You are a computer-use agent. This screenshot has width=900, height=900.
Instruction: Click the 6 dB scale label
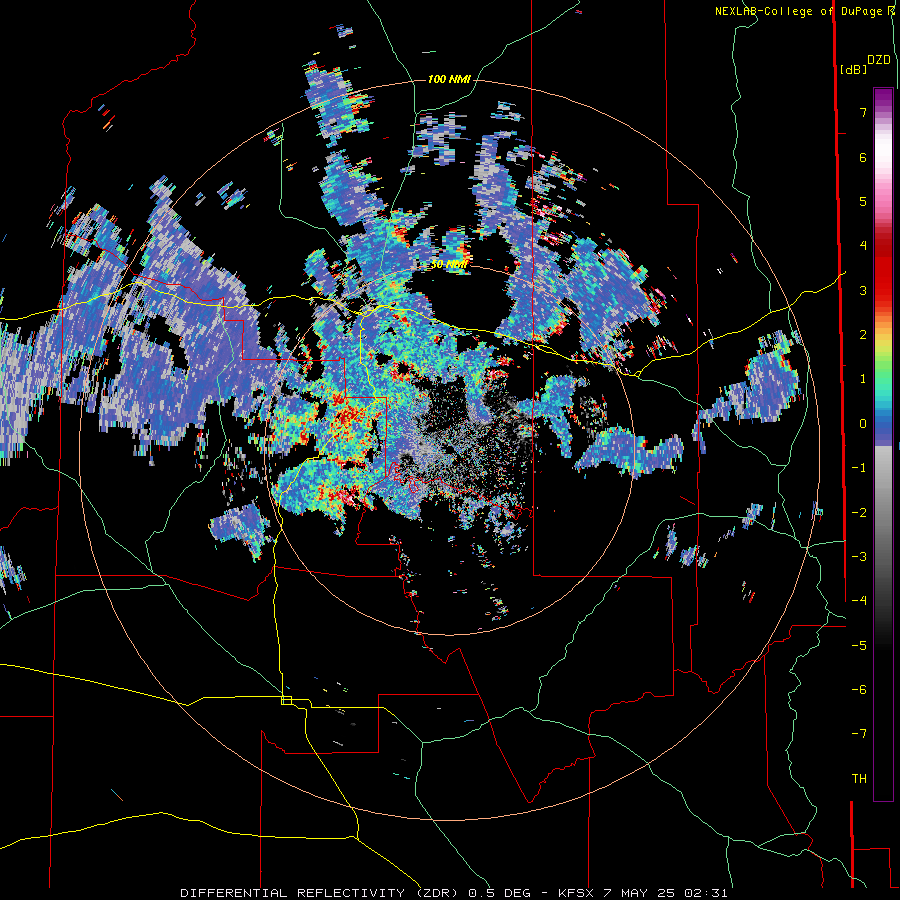863,157
